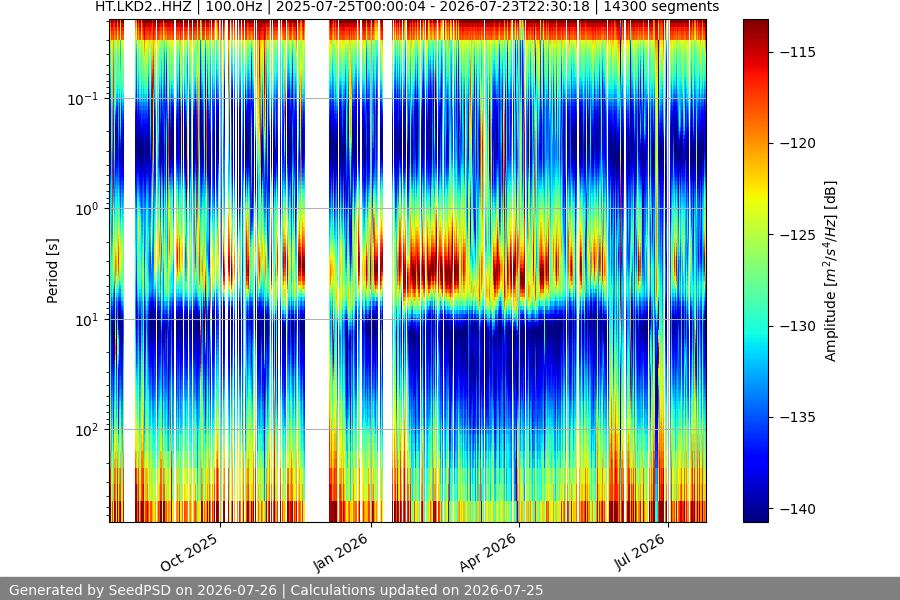The image size is (900, 600).
Task: Click the −125 colorbar tick label
Action: point(798,235)
